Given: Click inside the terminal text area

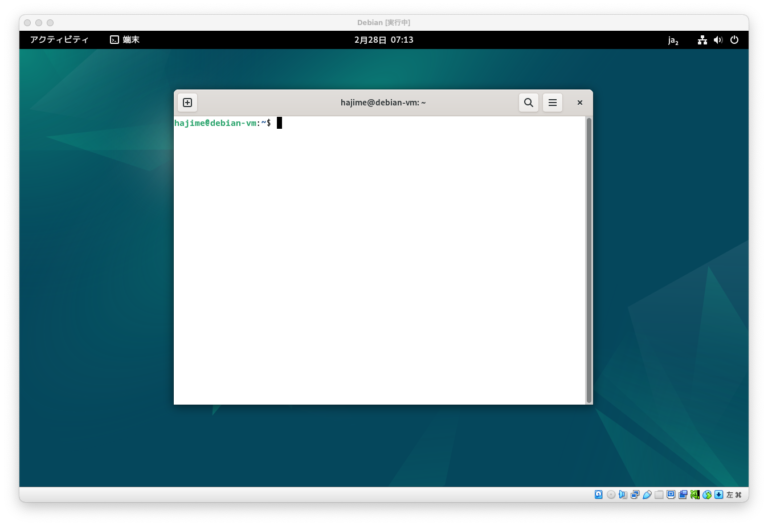Looking at the screenshot, I should (x=380, y=260).
